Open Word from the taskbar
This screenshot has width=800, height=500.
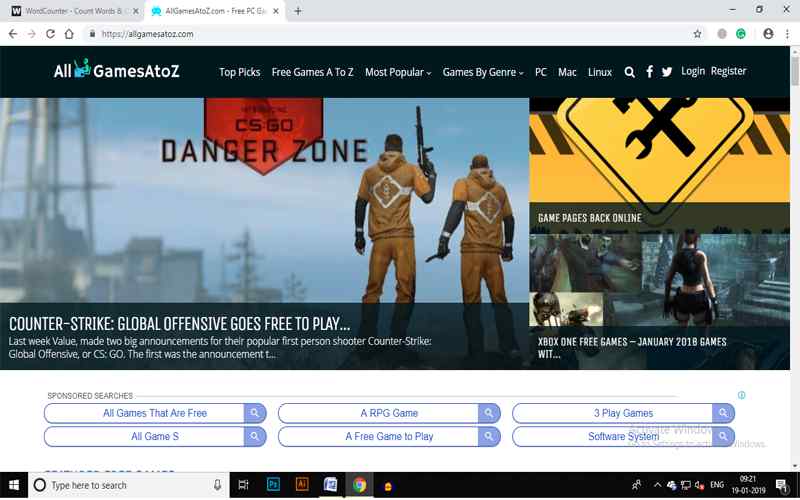point(331,484)
